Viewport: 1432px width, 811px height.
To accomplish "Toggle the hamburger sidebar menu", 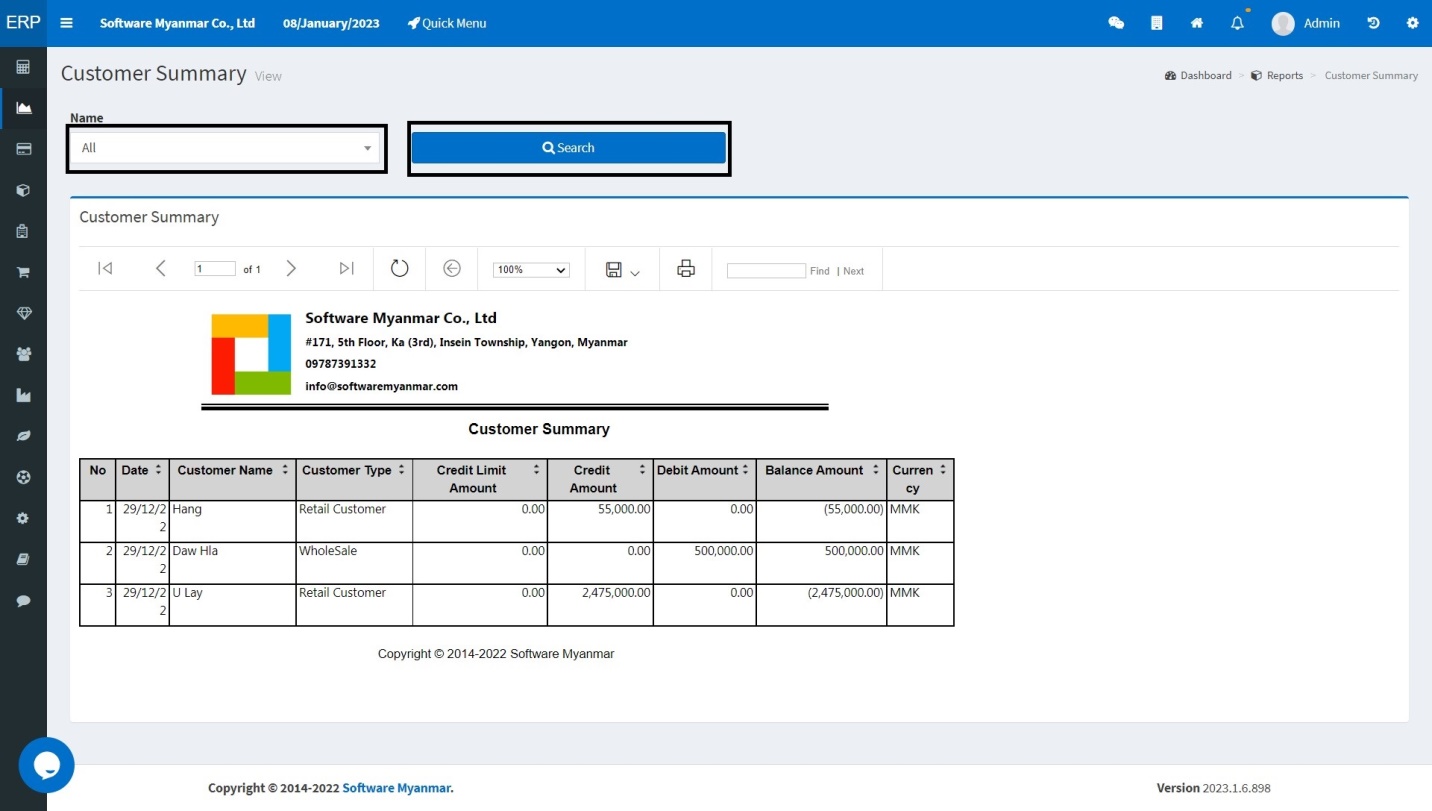I will tap(67, 23).
